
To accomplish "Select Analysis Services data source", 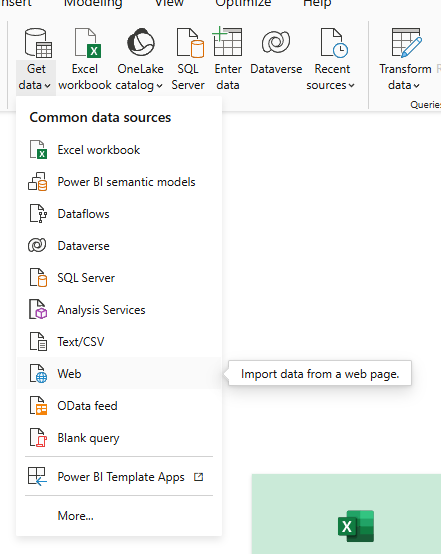I will point(119,310).
